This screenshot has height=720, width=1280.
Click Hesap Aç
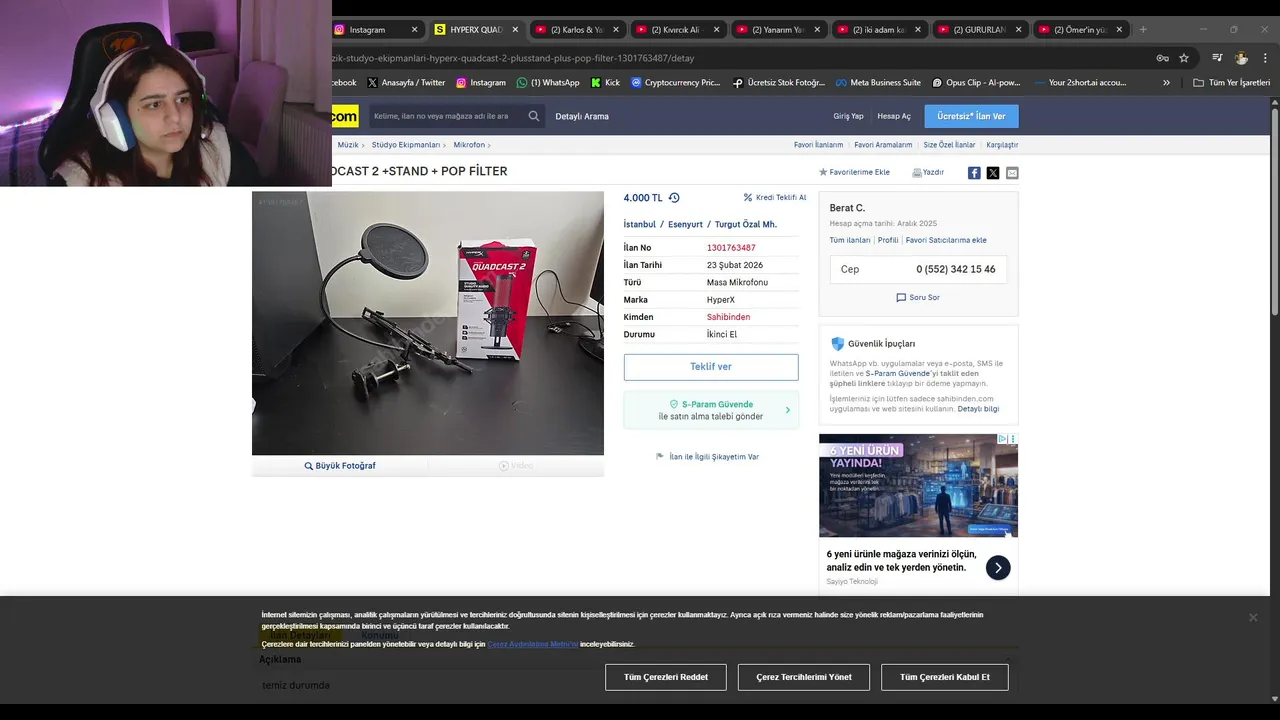click(894, 116)
